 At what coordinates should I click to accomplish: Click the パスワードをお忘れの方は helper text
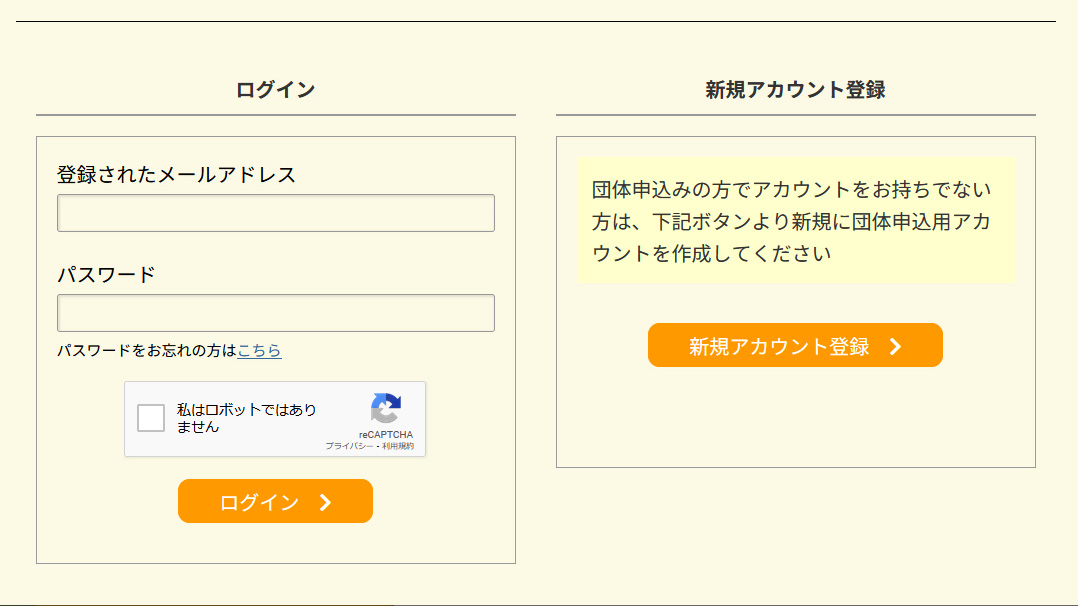click(146, 350)
